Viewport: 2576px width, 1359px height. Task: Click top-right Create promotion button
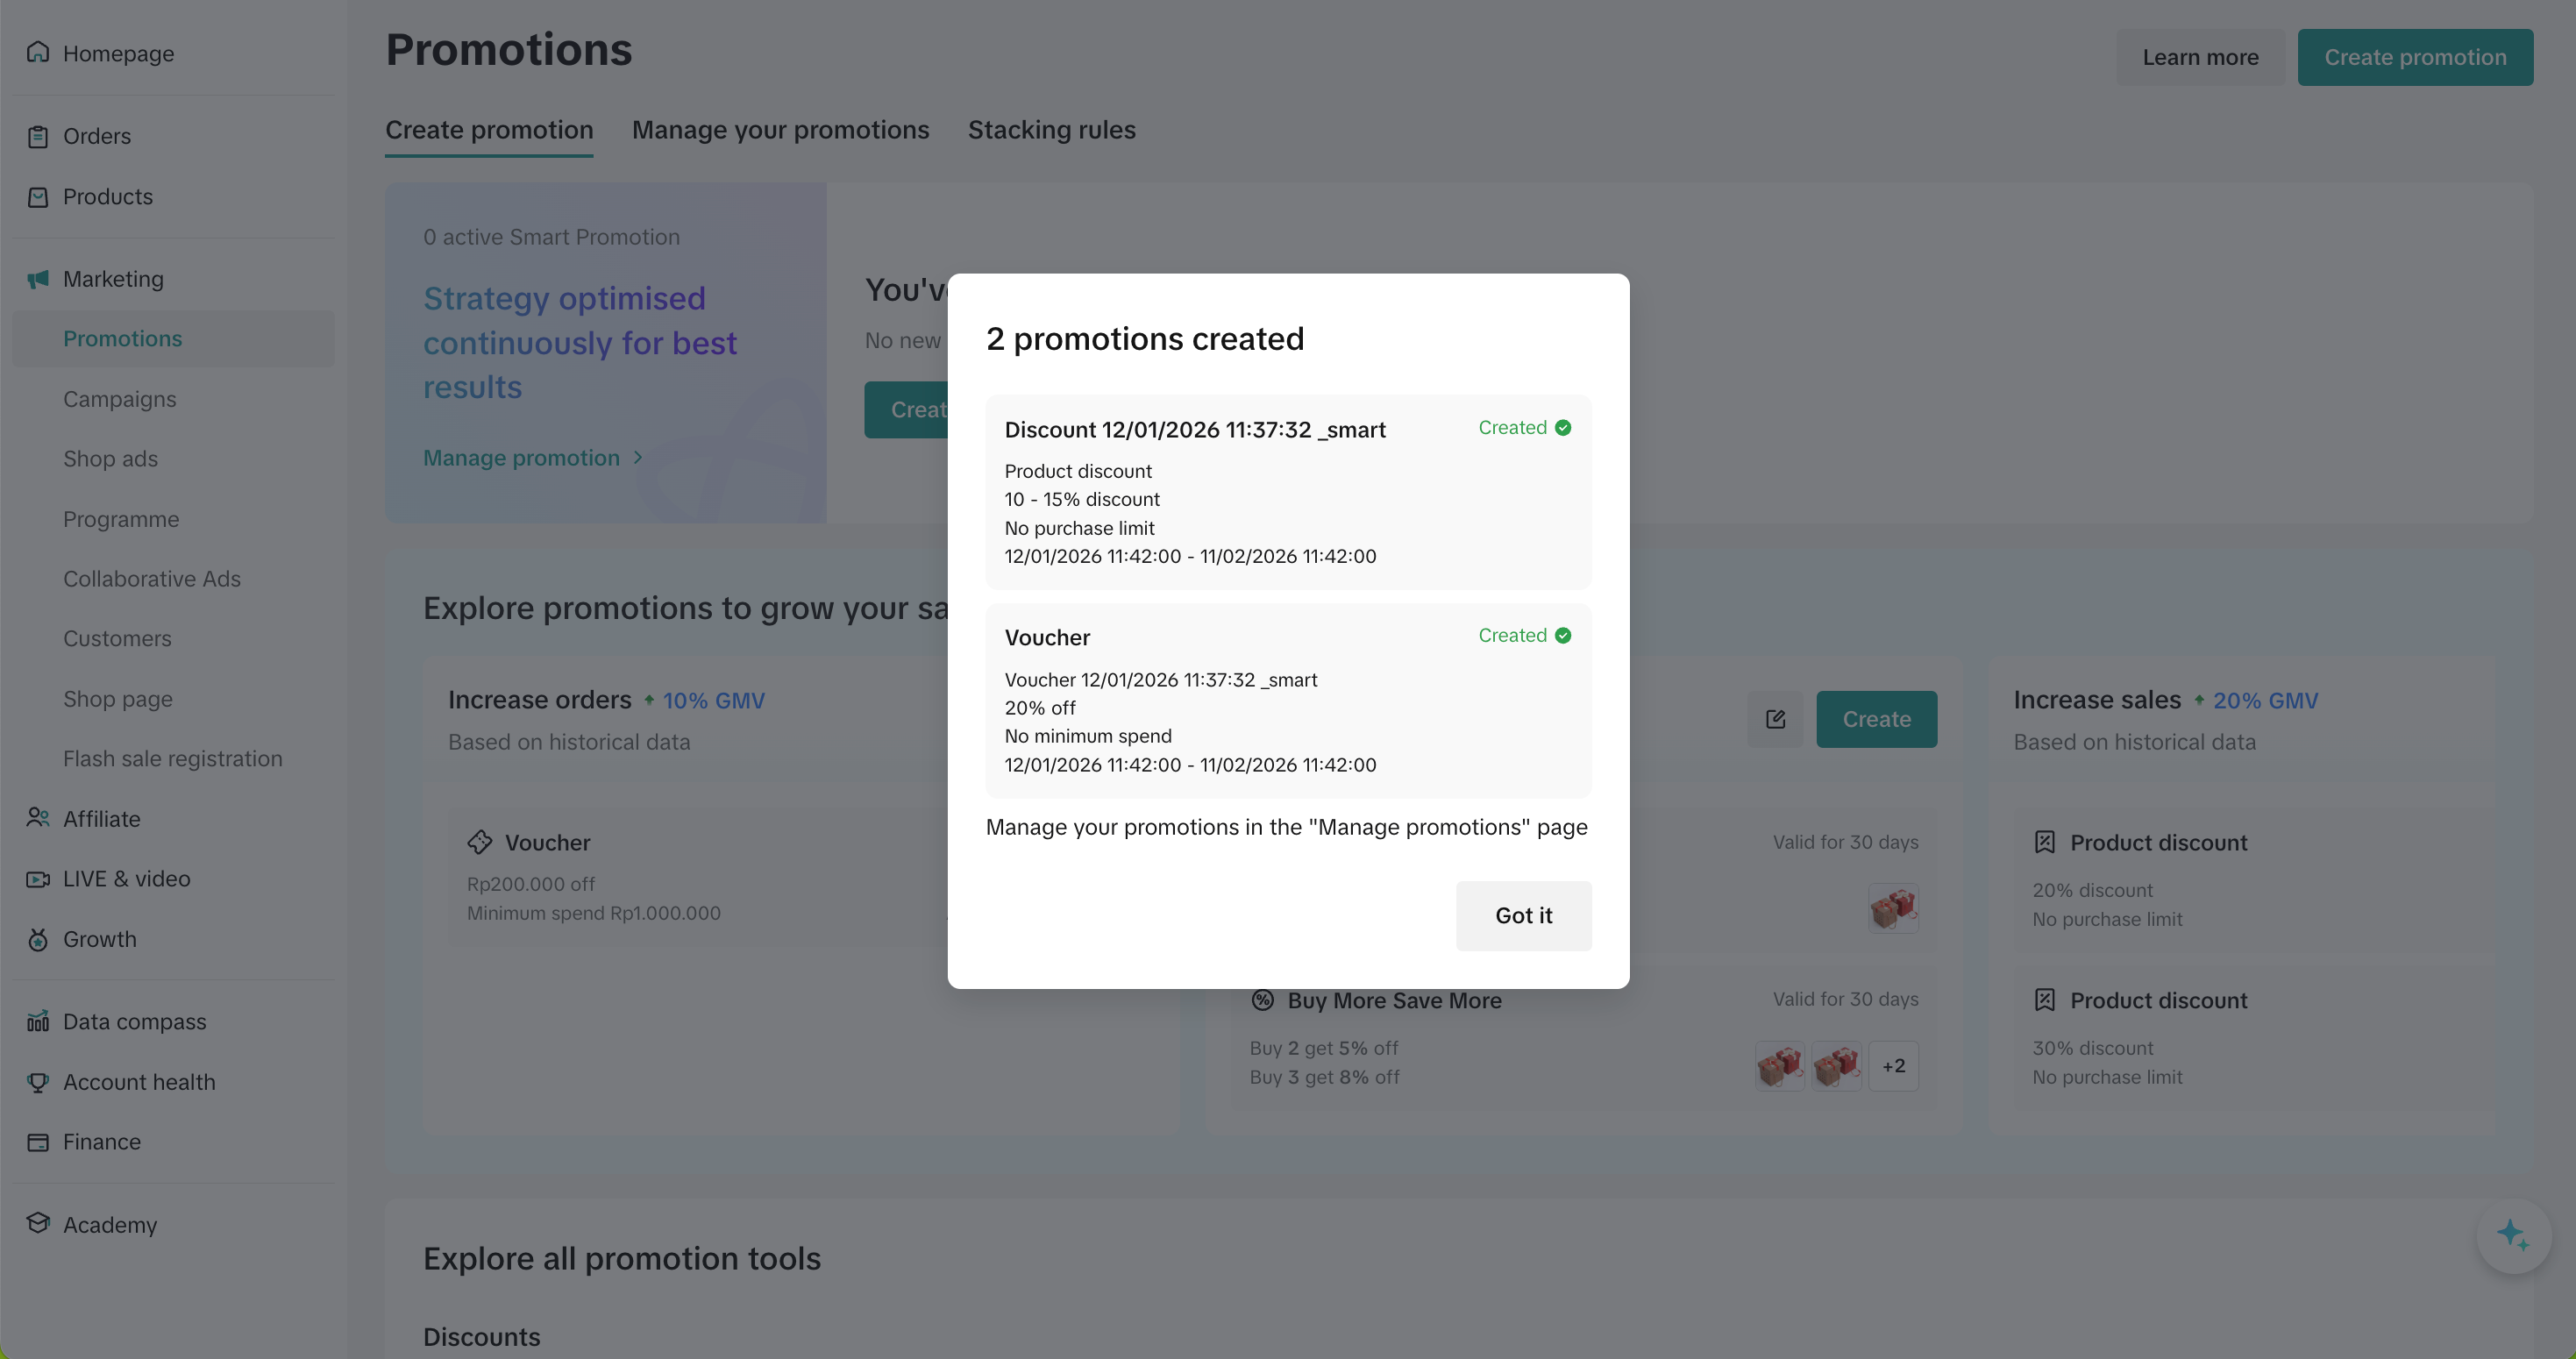(x=2414, y=57)
